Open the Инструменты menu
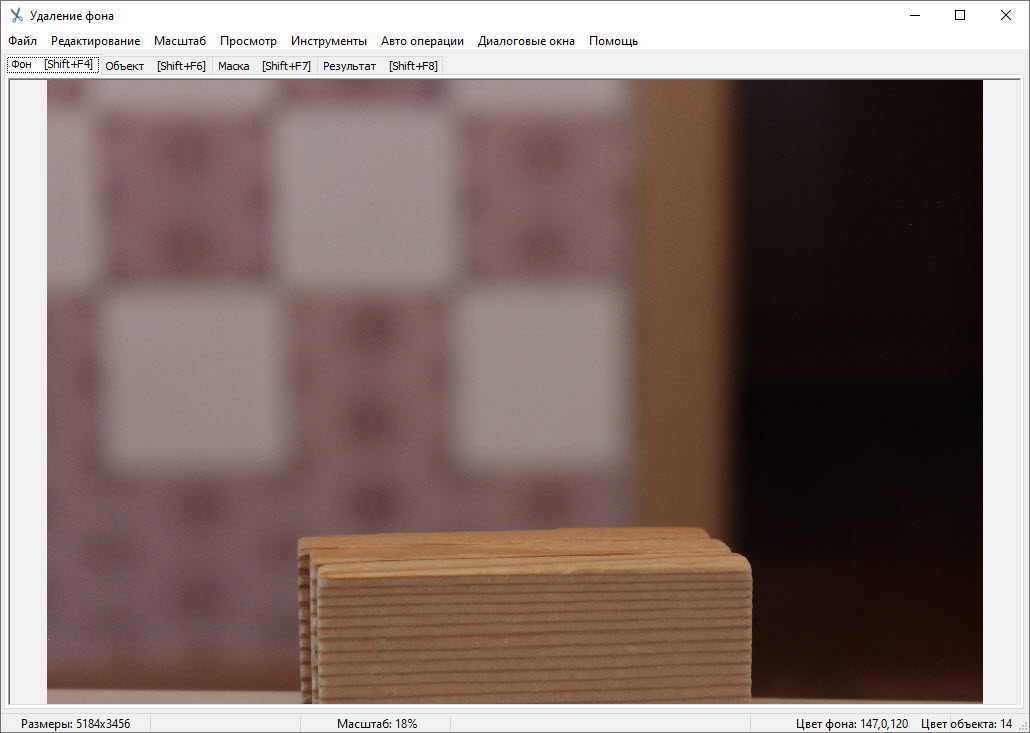 (329, 41)
